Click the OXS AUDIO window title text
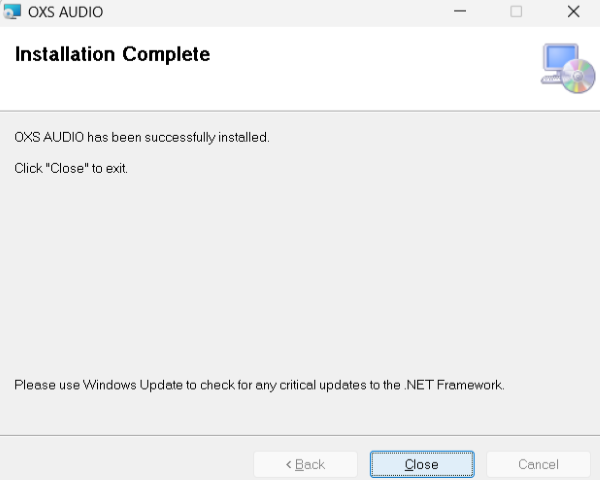600x480 pixels. click(x=65, y=12)
